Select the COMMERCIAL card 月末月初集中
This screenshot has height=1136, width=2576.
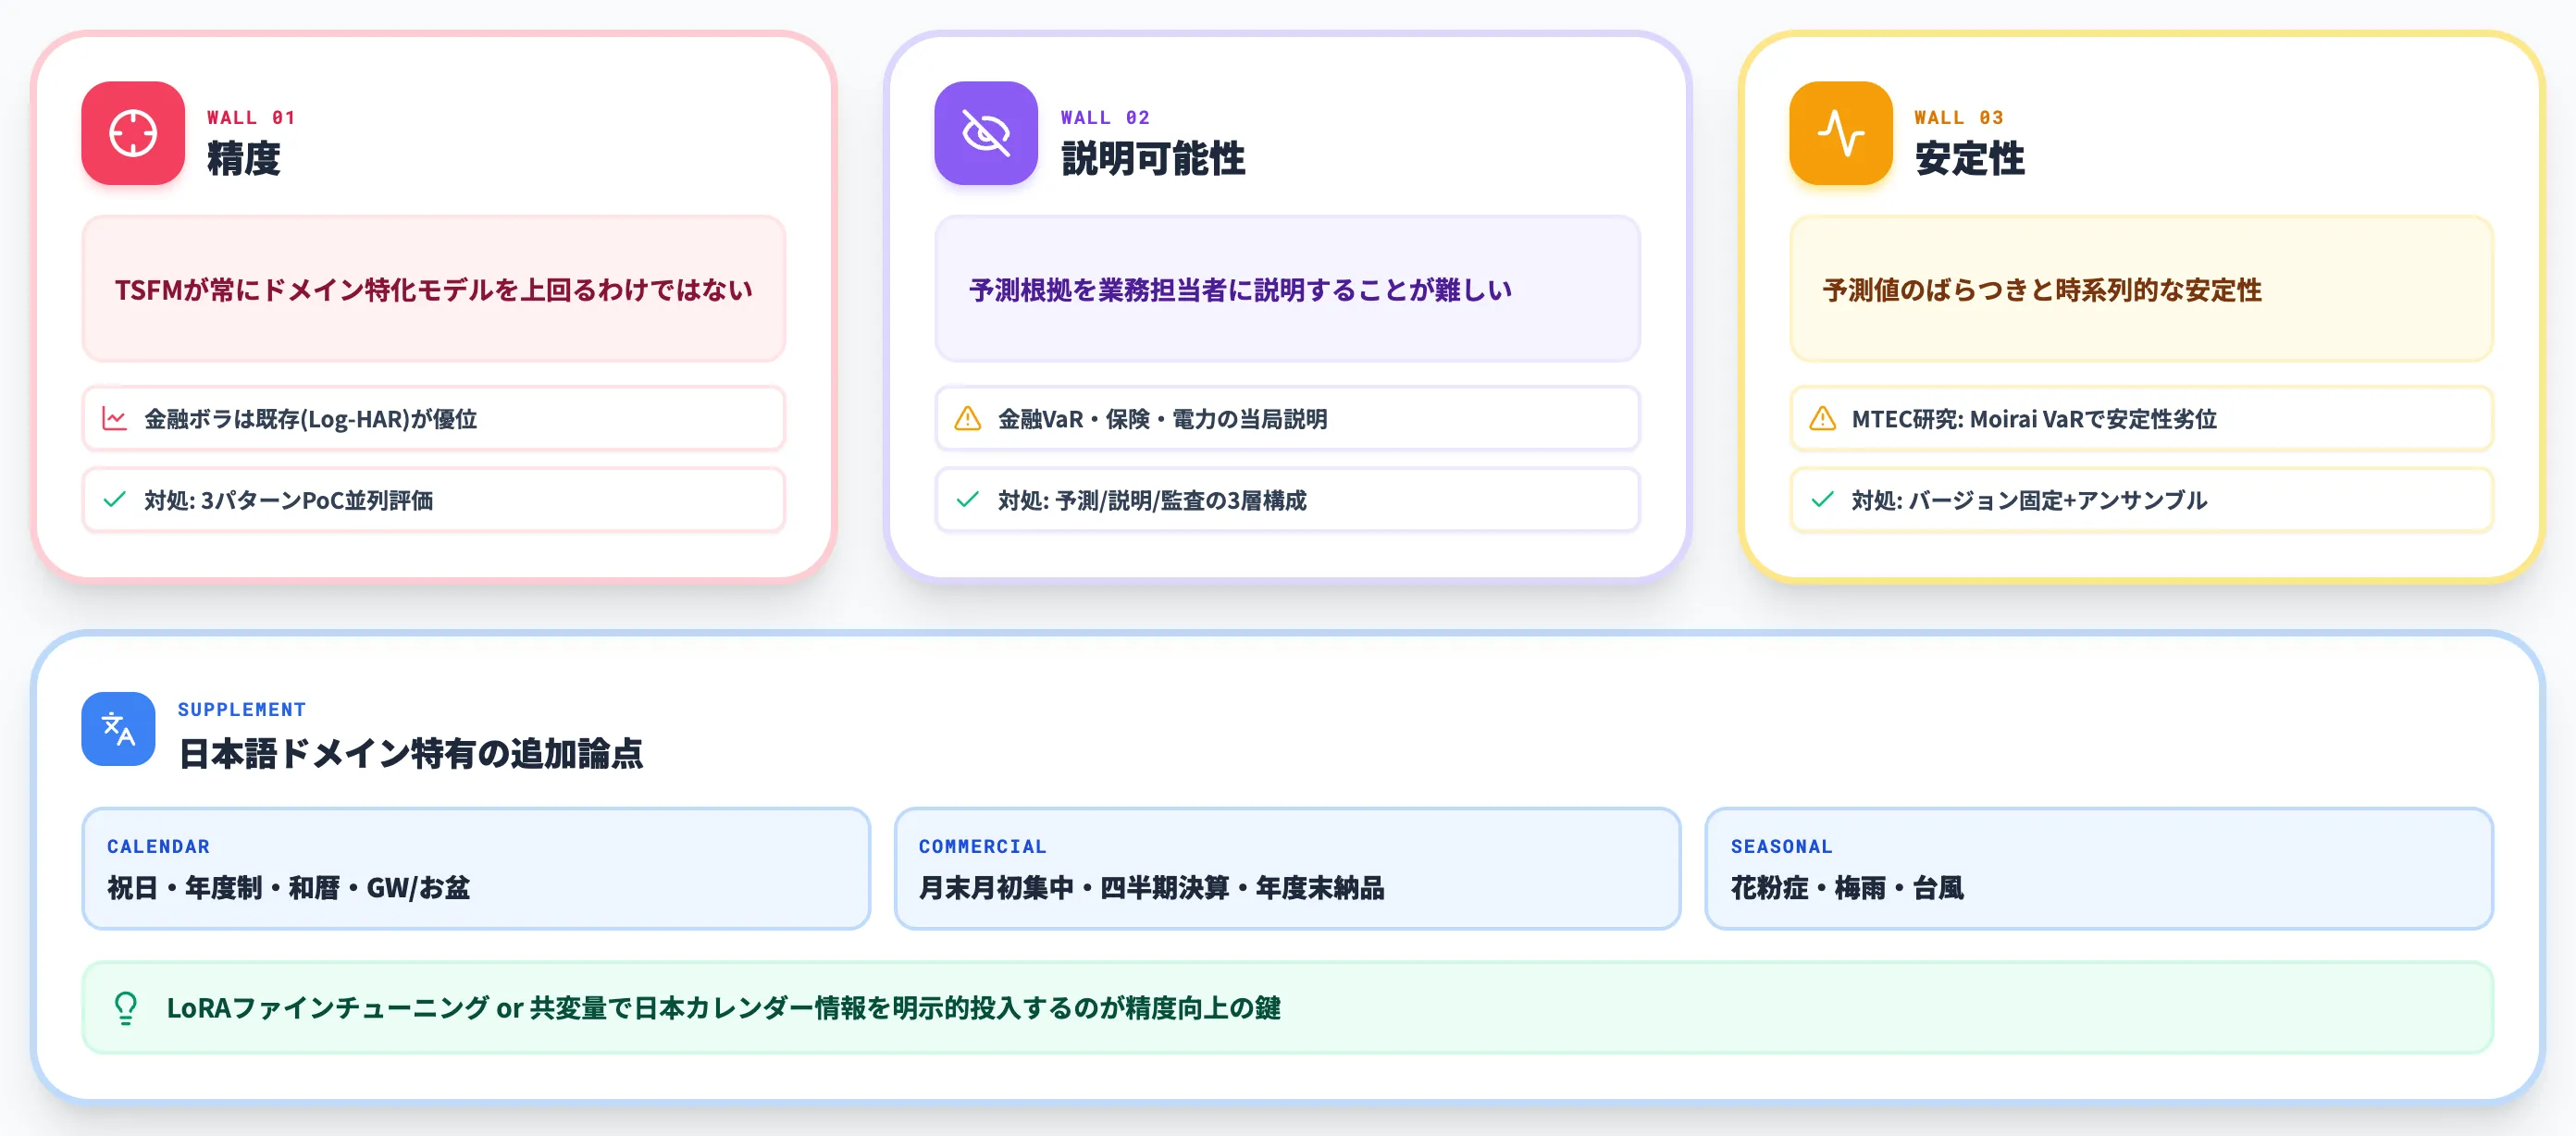[x=1287, y=868]
